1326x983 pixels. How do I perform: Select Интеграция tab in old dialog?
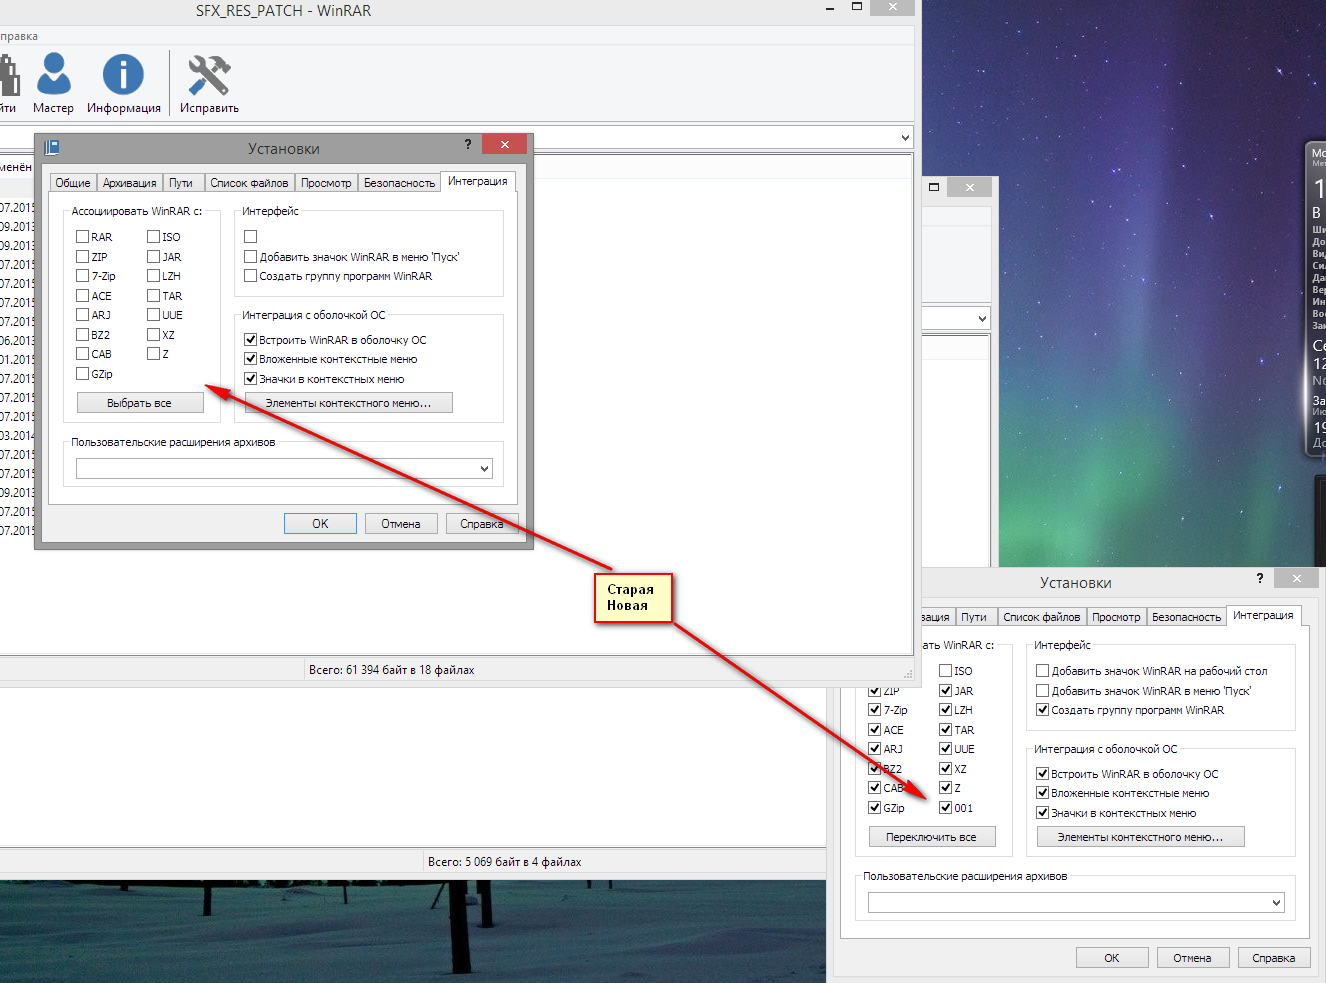click(478, 181)
